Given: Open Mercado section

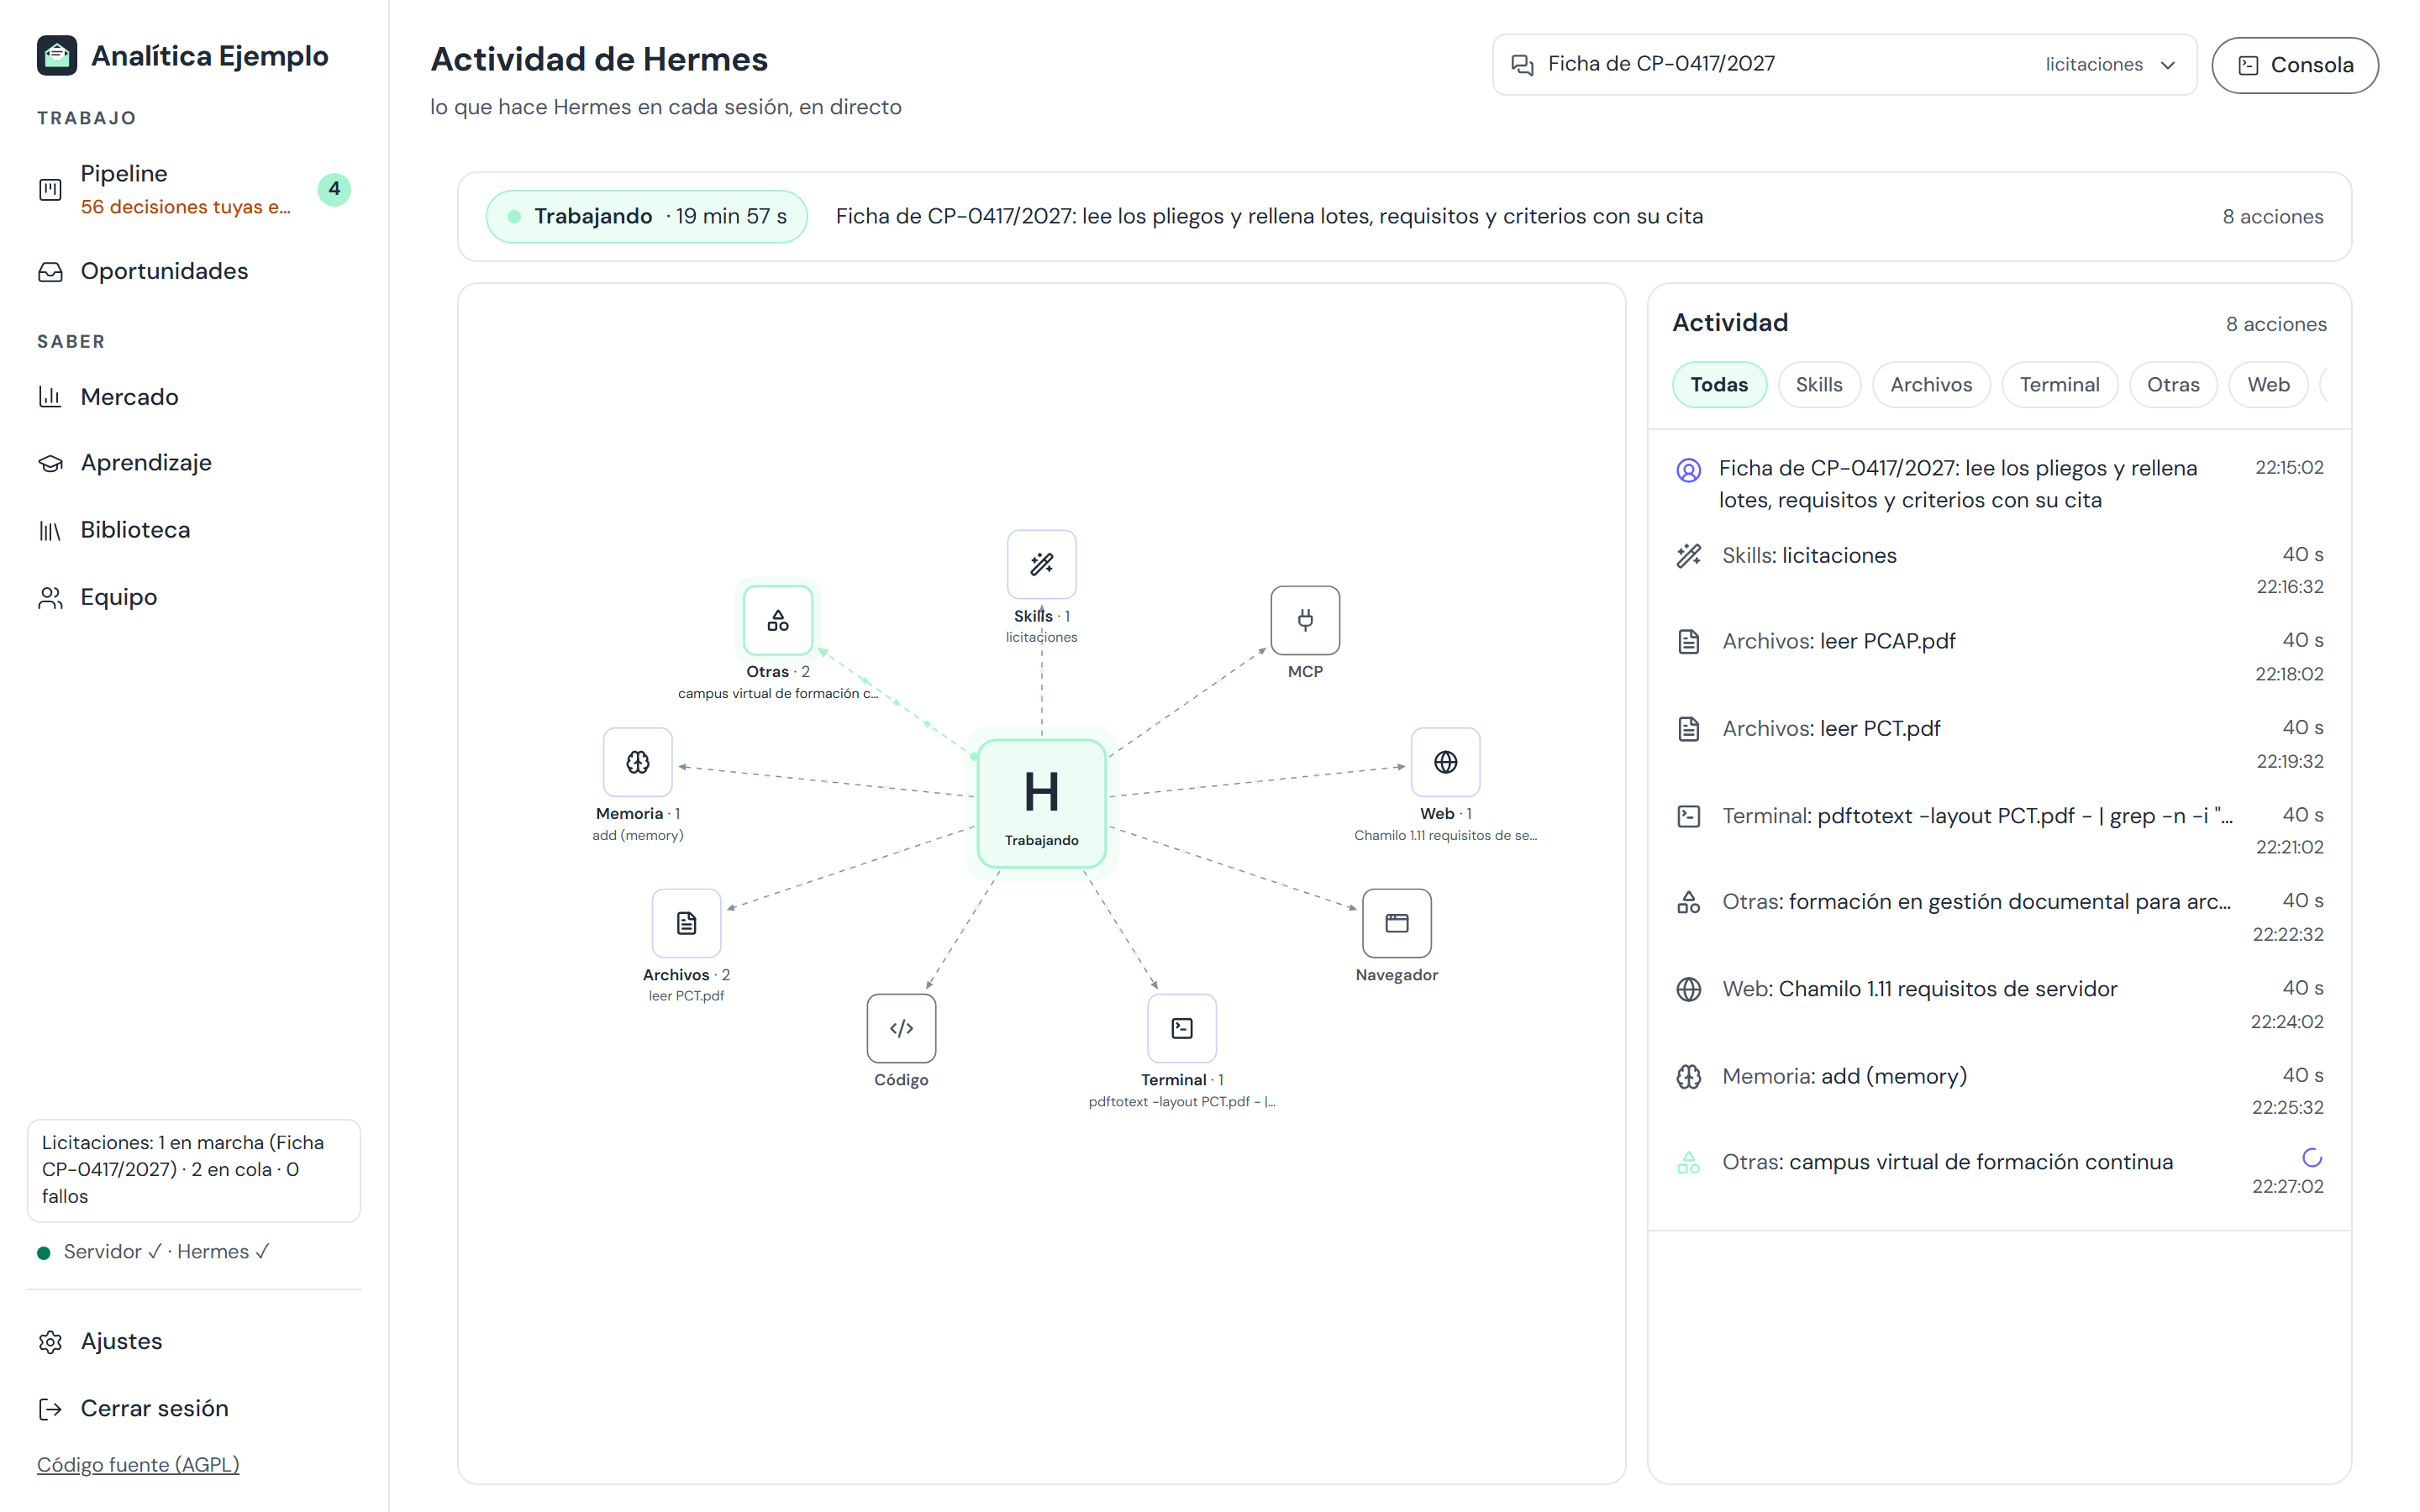Looking at the screenshot, I should click(x=194, y=397).
